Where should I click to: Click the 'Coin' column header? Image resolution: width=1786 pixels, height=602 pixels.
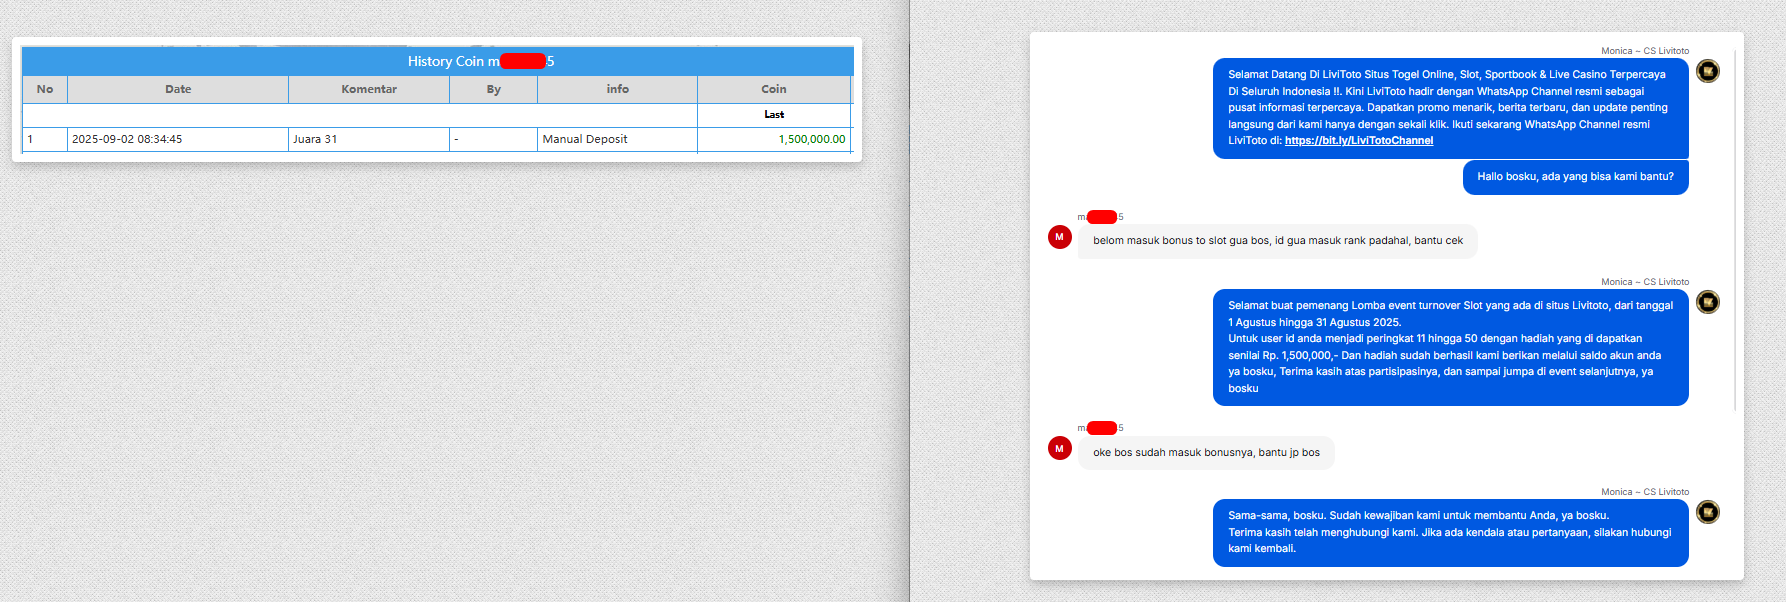(x=774, y=90)
